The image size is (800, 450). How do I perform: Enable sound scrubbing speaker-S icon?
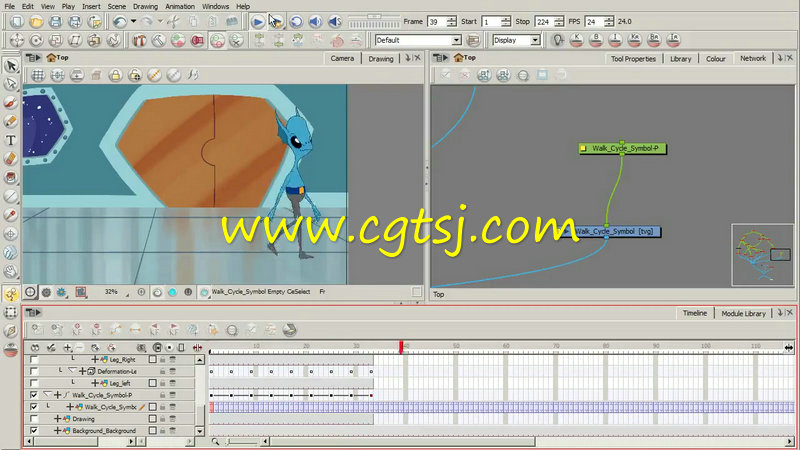335,21
